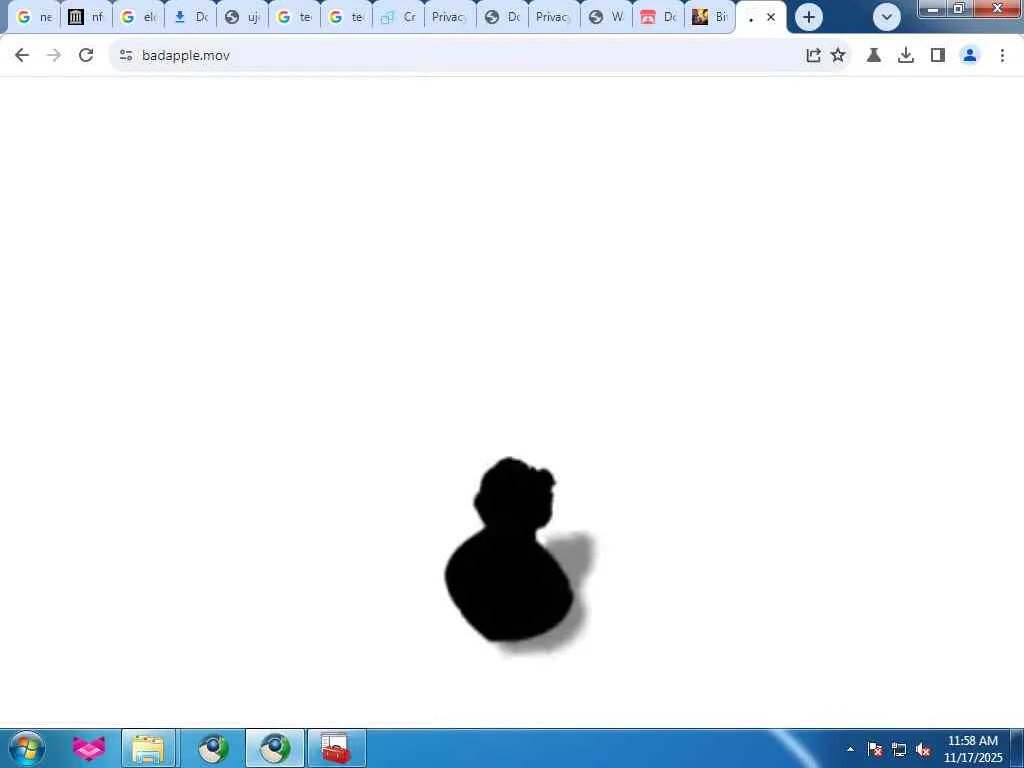Switch to the Google tab labeled 'el'
1024x768 pixels.
click(x=138, y=18)
